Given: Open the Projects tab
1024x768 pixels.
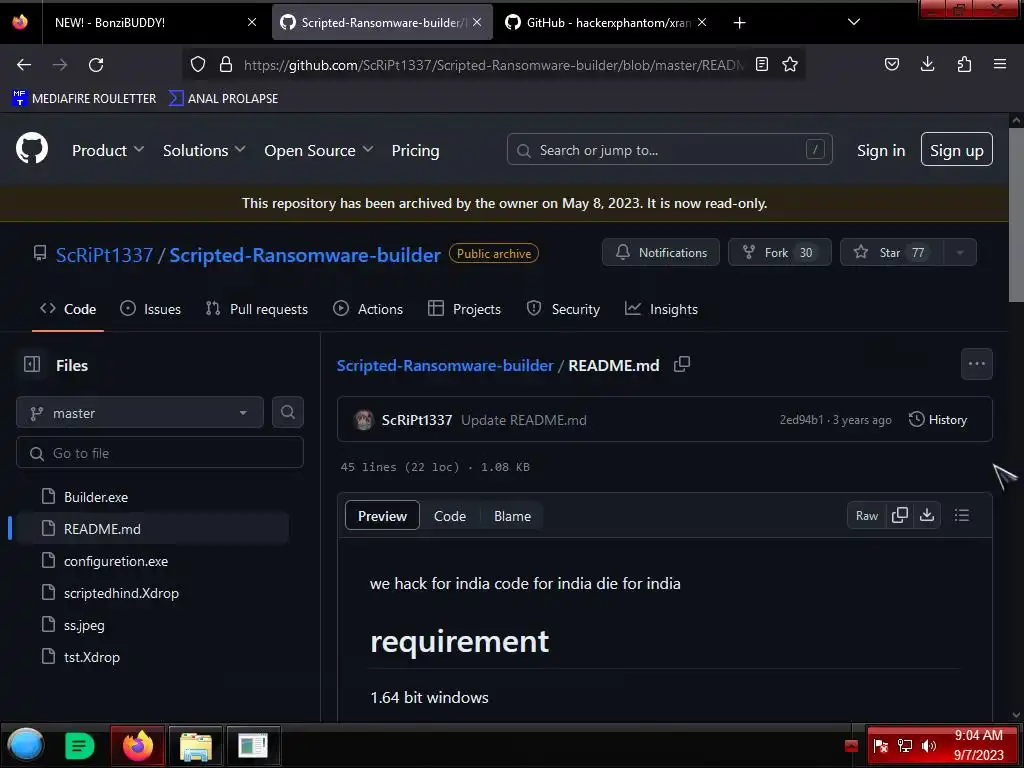Looking at the screenshot, I should click(x=464, y=309).
